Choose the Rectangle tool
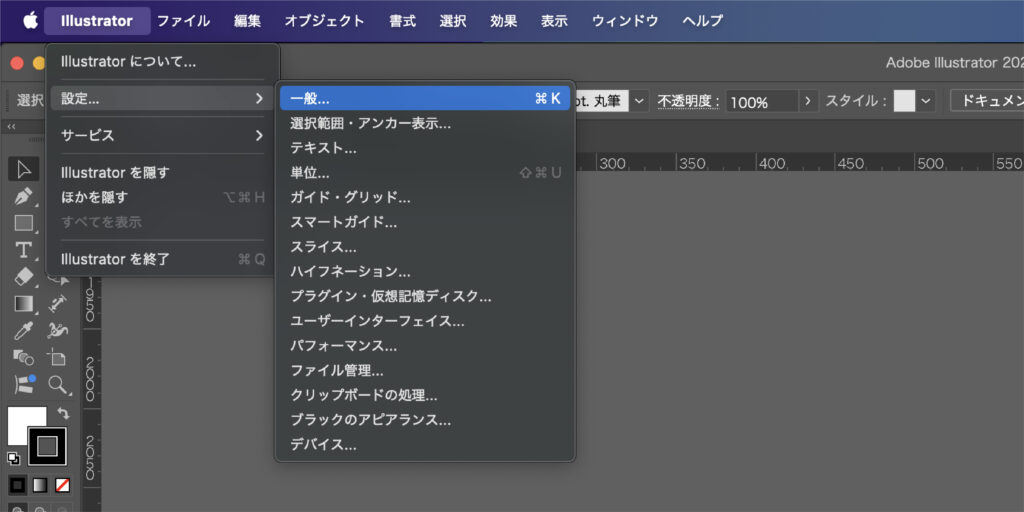Viewport: 1024px width, 512px height. [24, 223]
